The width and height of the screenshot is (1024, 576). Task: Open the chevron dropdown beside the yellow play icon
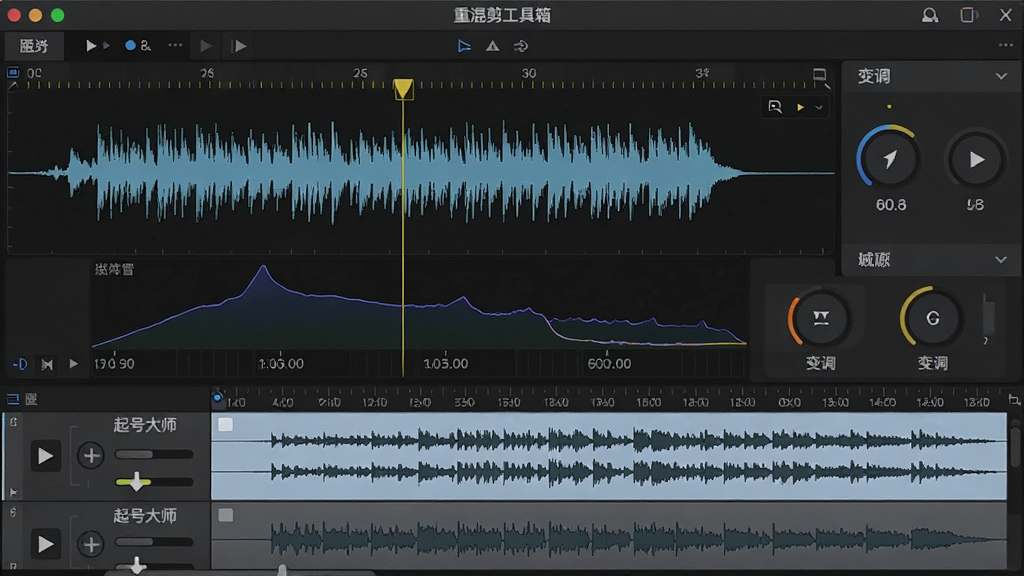pos(818,107)
